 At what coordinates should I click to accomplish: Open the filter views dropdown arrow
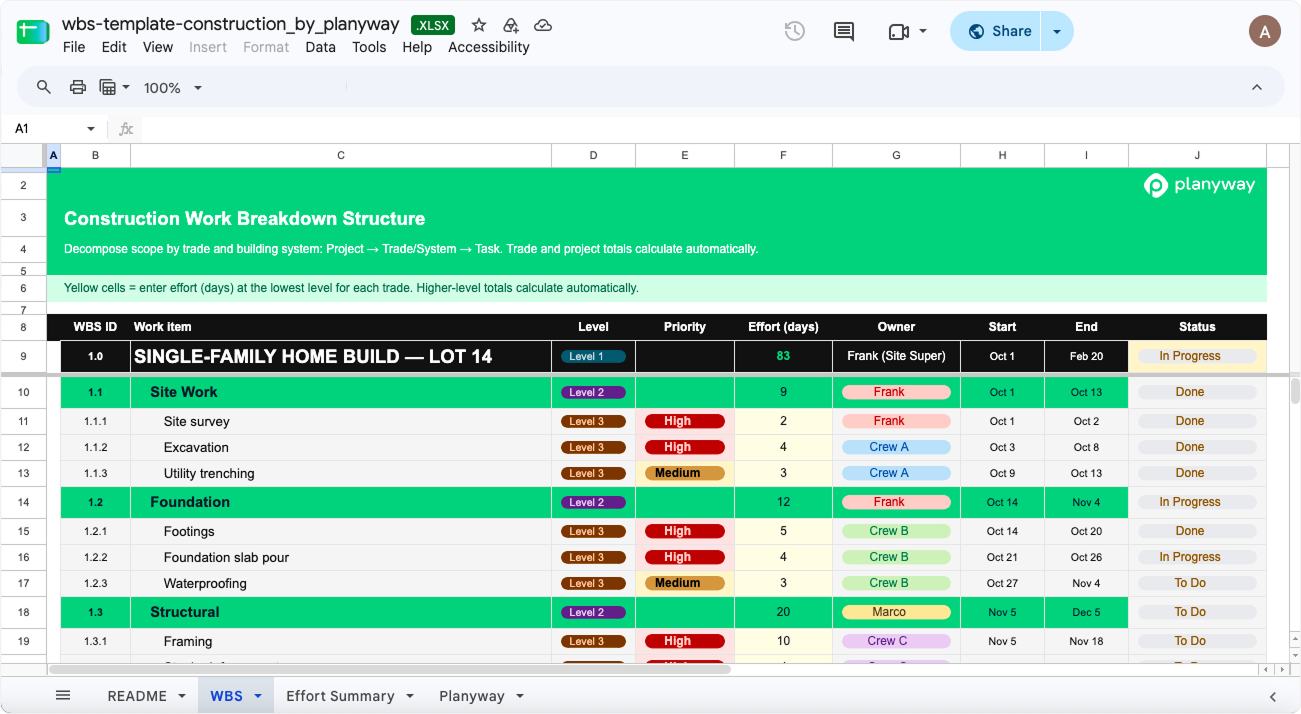click(x=126, y=87)
